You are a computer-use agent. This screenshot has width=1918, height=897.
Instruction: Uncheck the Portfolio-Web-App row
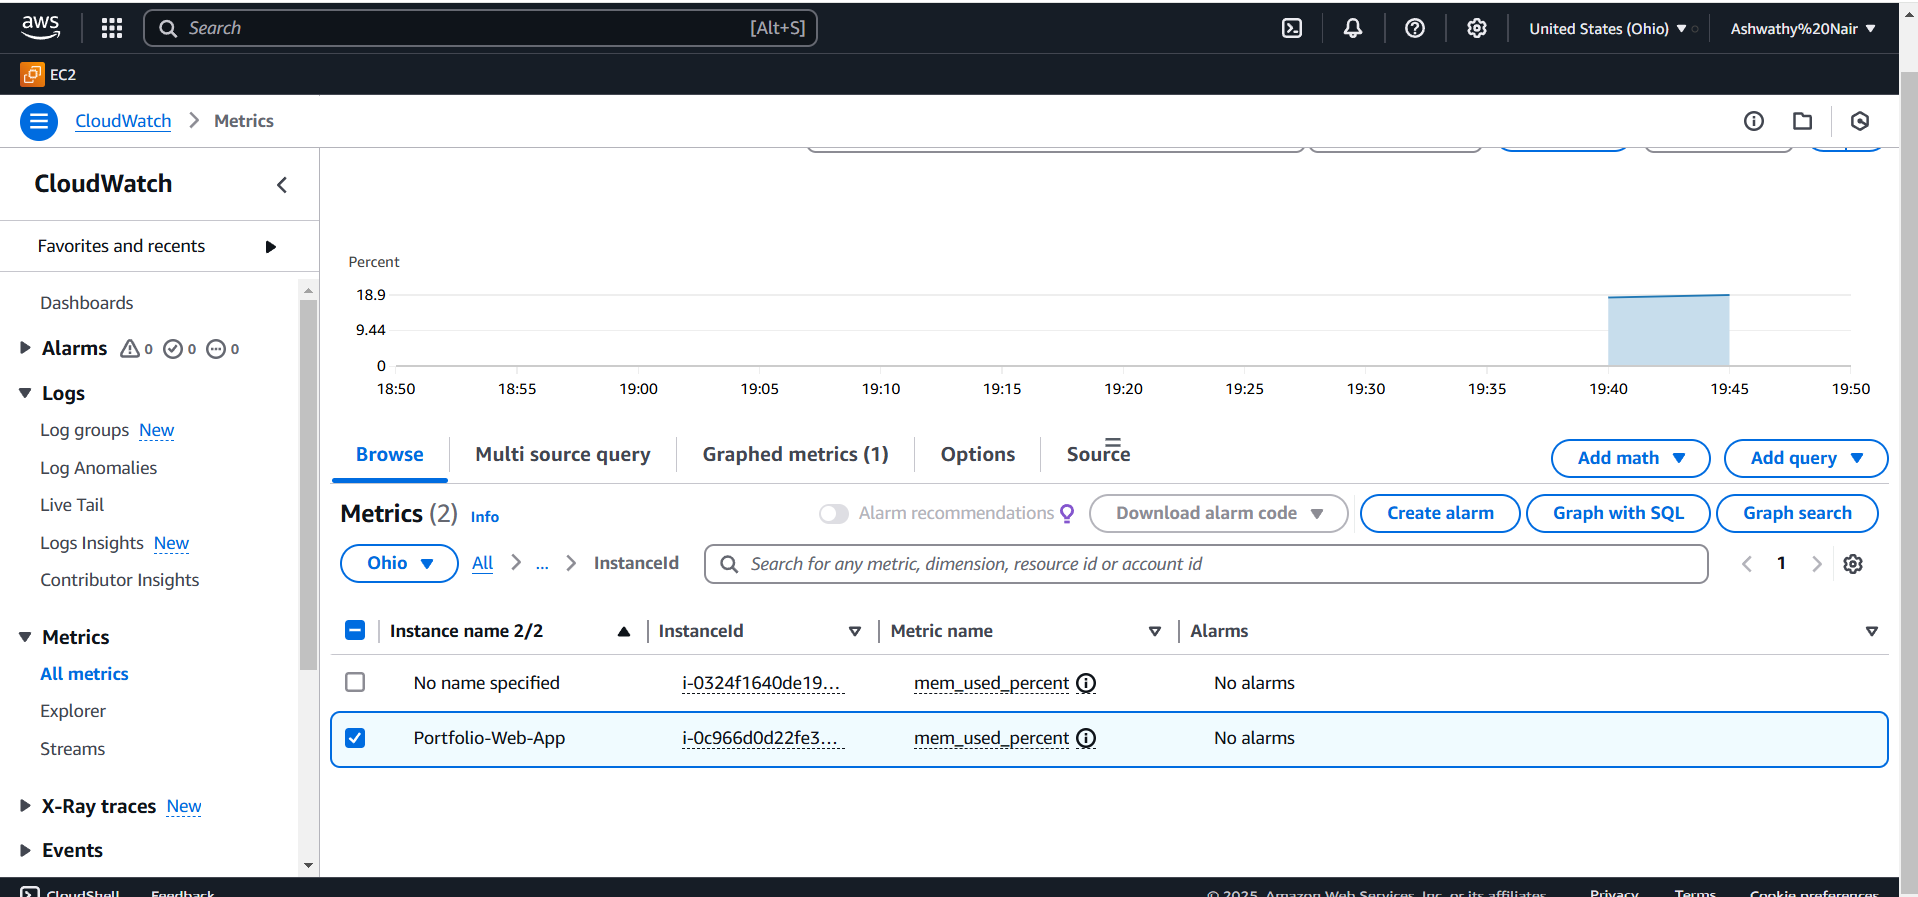click(x=355, y=738)
